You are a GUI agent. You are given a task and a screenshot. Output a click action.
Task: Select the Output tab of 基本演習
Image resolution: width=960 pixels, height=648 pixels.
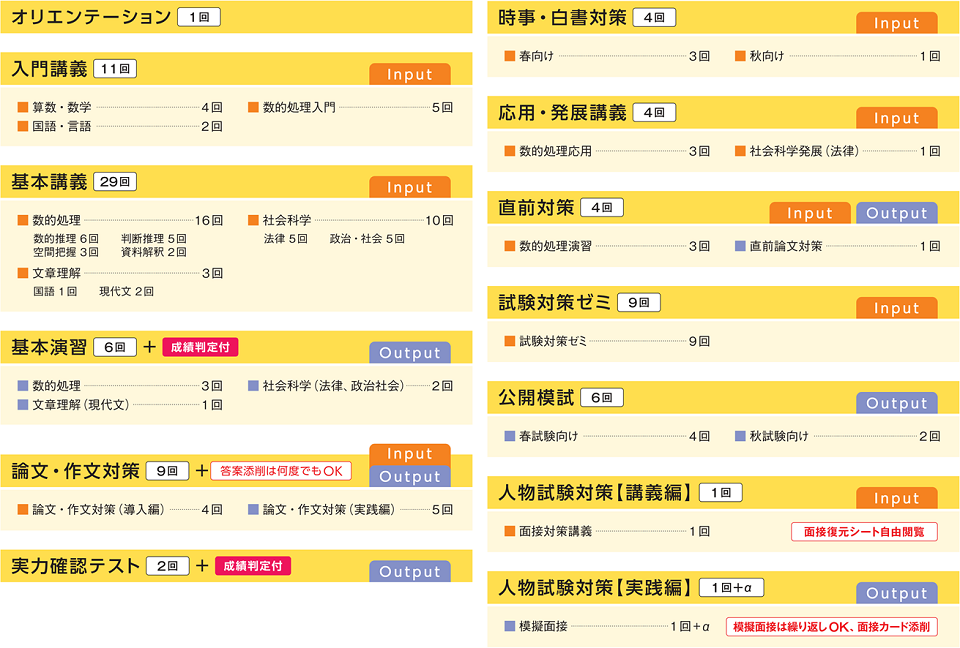coord(410,353)
